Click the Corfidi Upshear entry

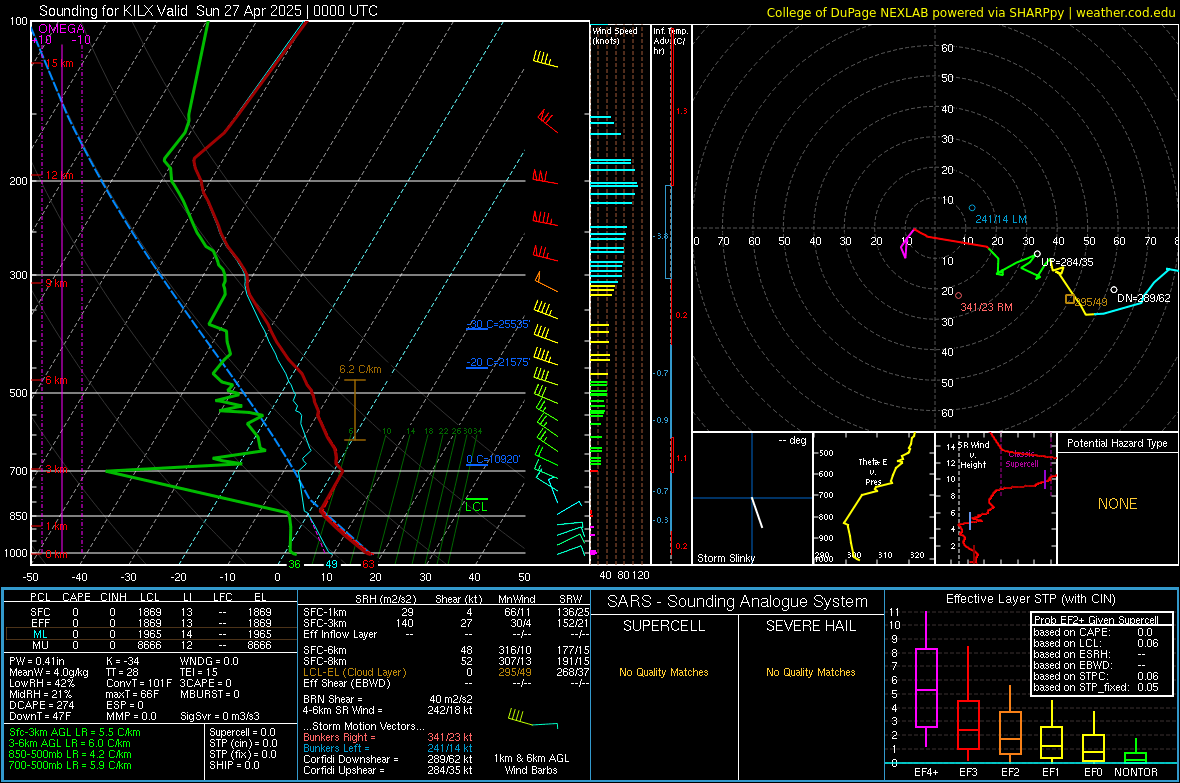(x=388, y=770)
